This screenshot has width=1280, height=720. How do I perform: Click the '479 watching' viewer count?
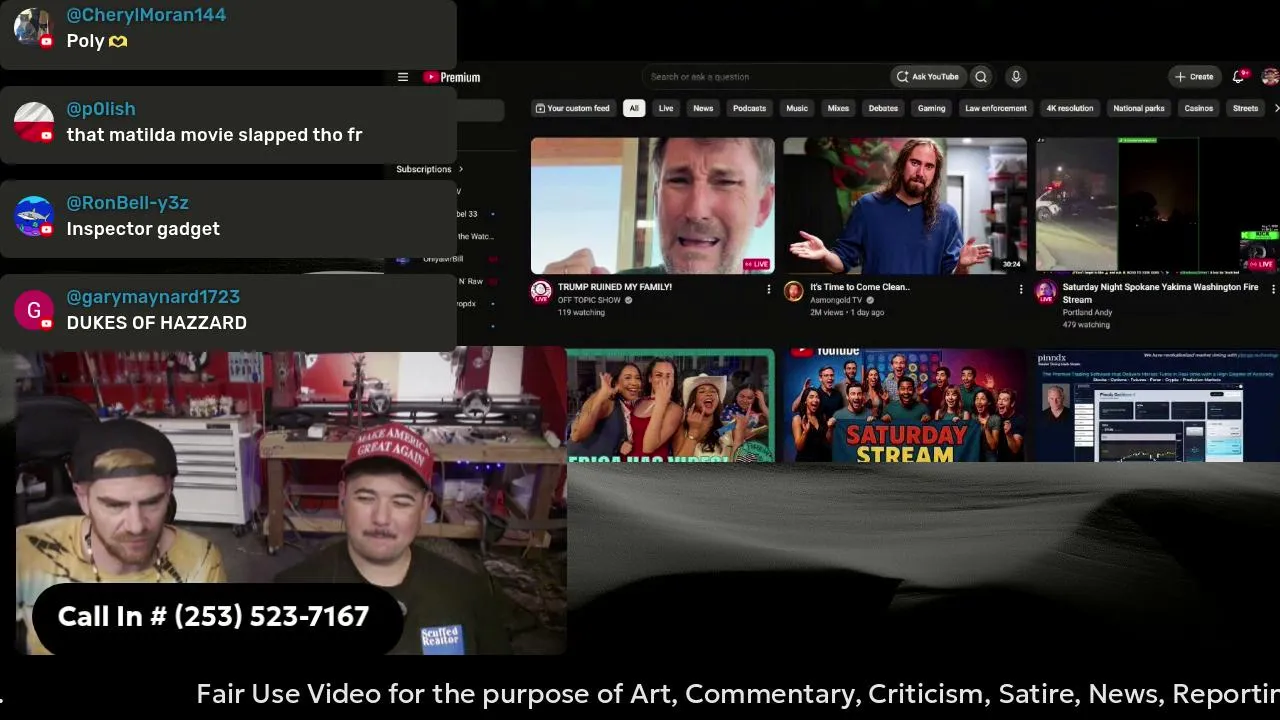[x=1086, y=324]
